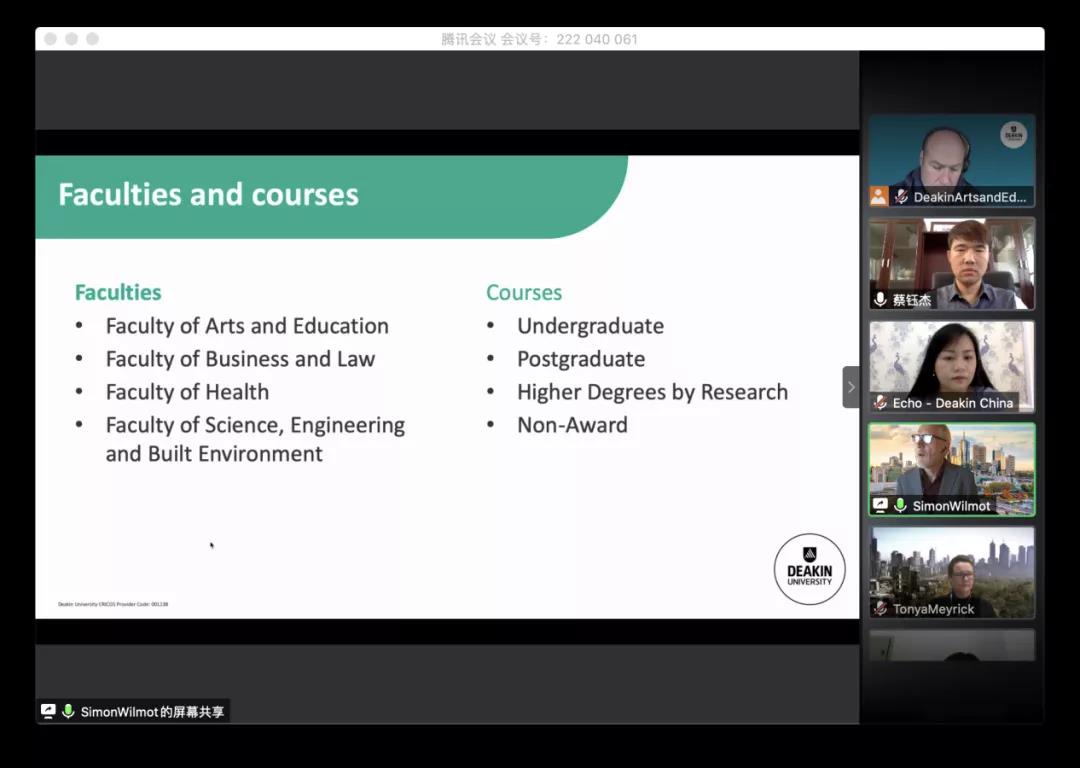This screenshot has height=768, width=1080.
Task: Click screen share icon on SimonWilmot tile
Action: [x=880, y=506]
